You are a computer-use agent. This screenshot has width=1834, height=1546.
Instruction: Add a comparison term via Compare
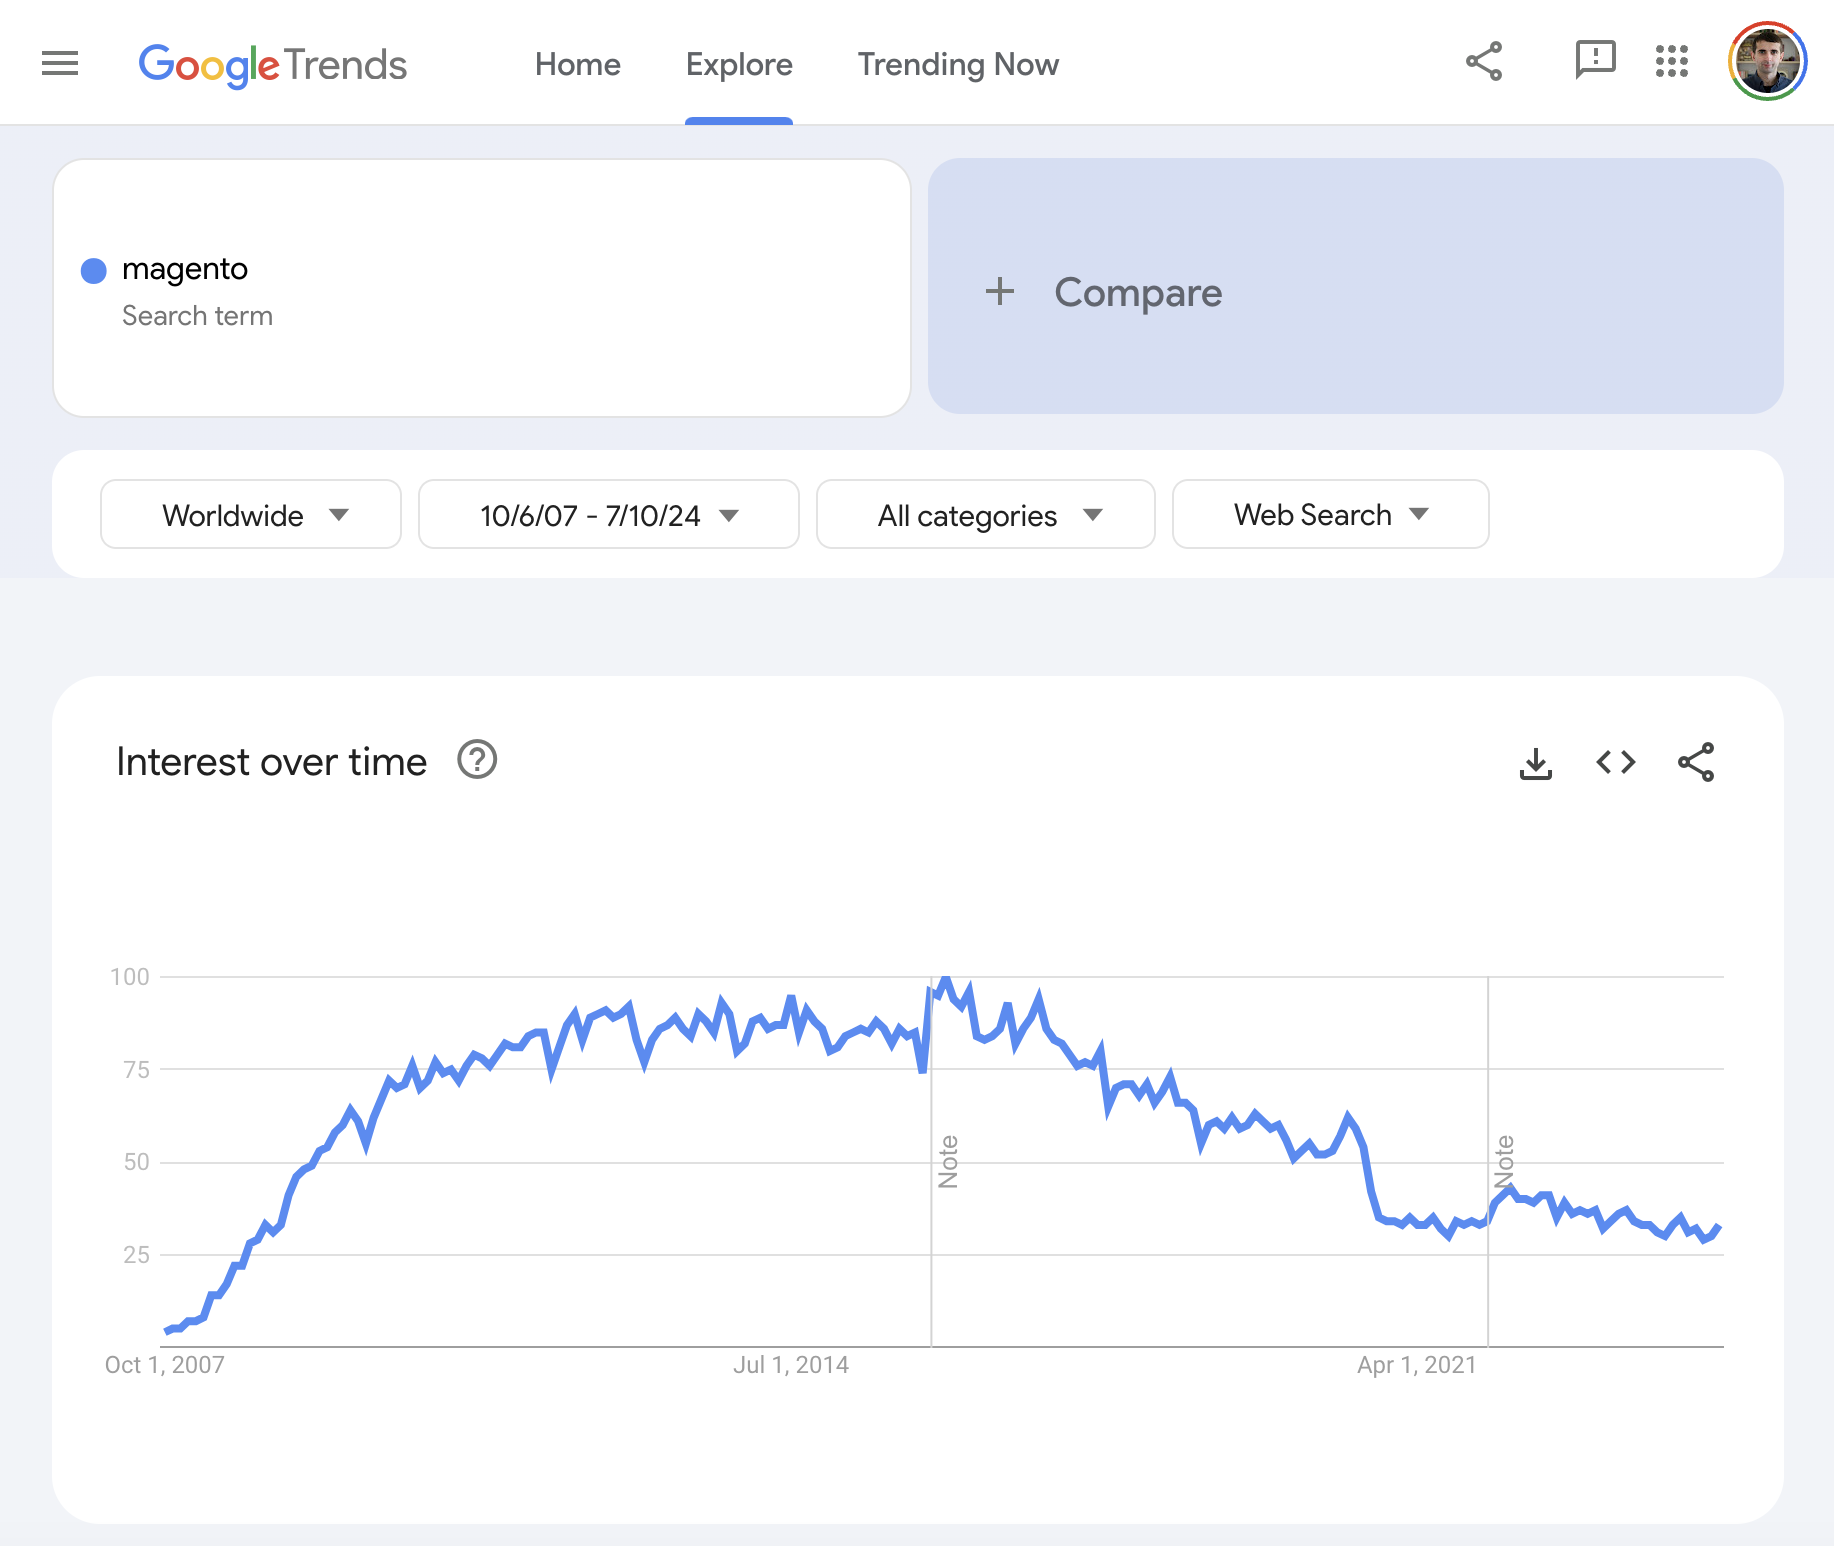click(1356, 286)
